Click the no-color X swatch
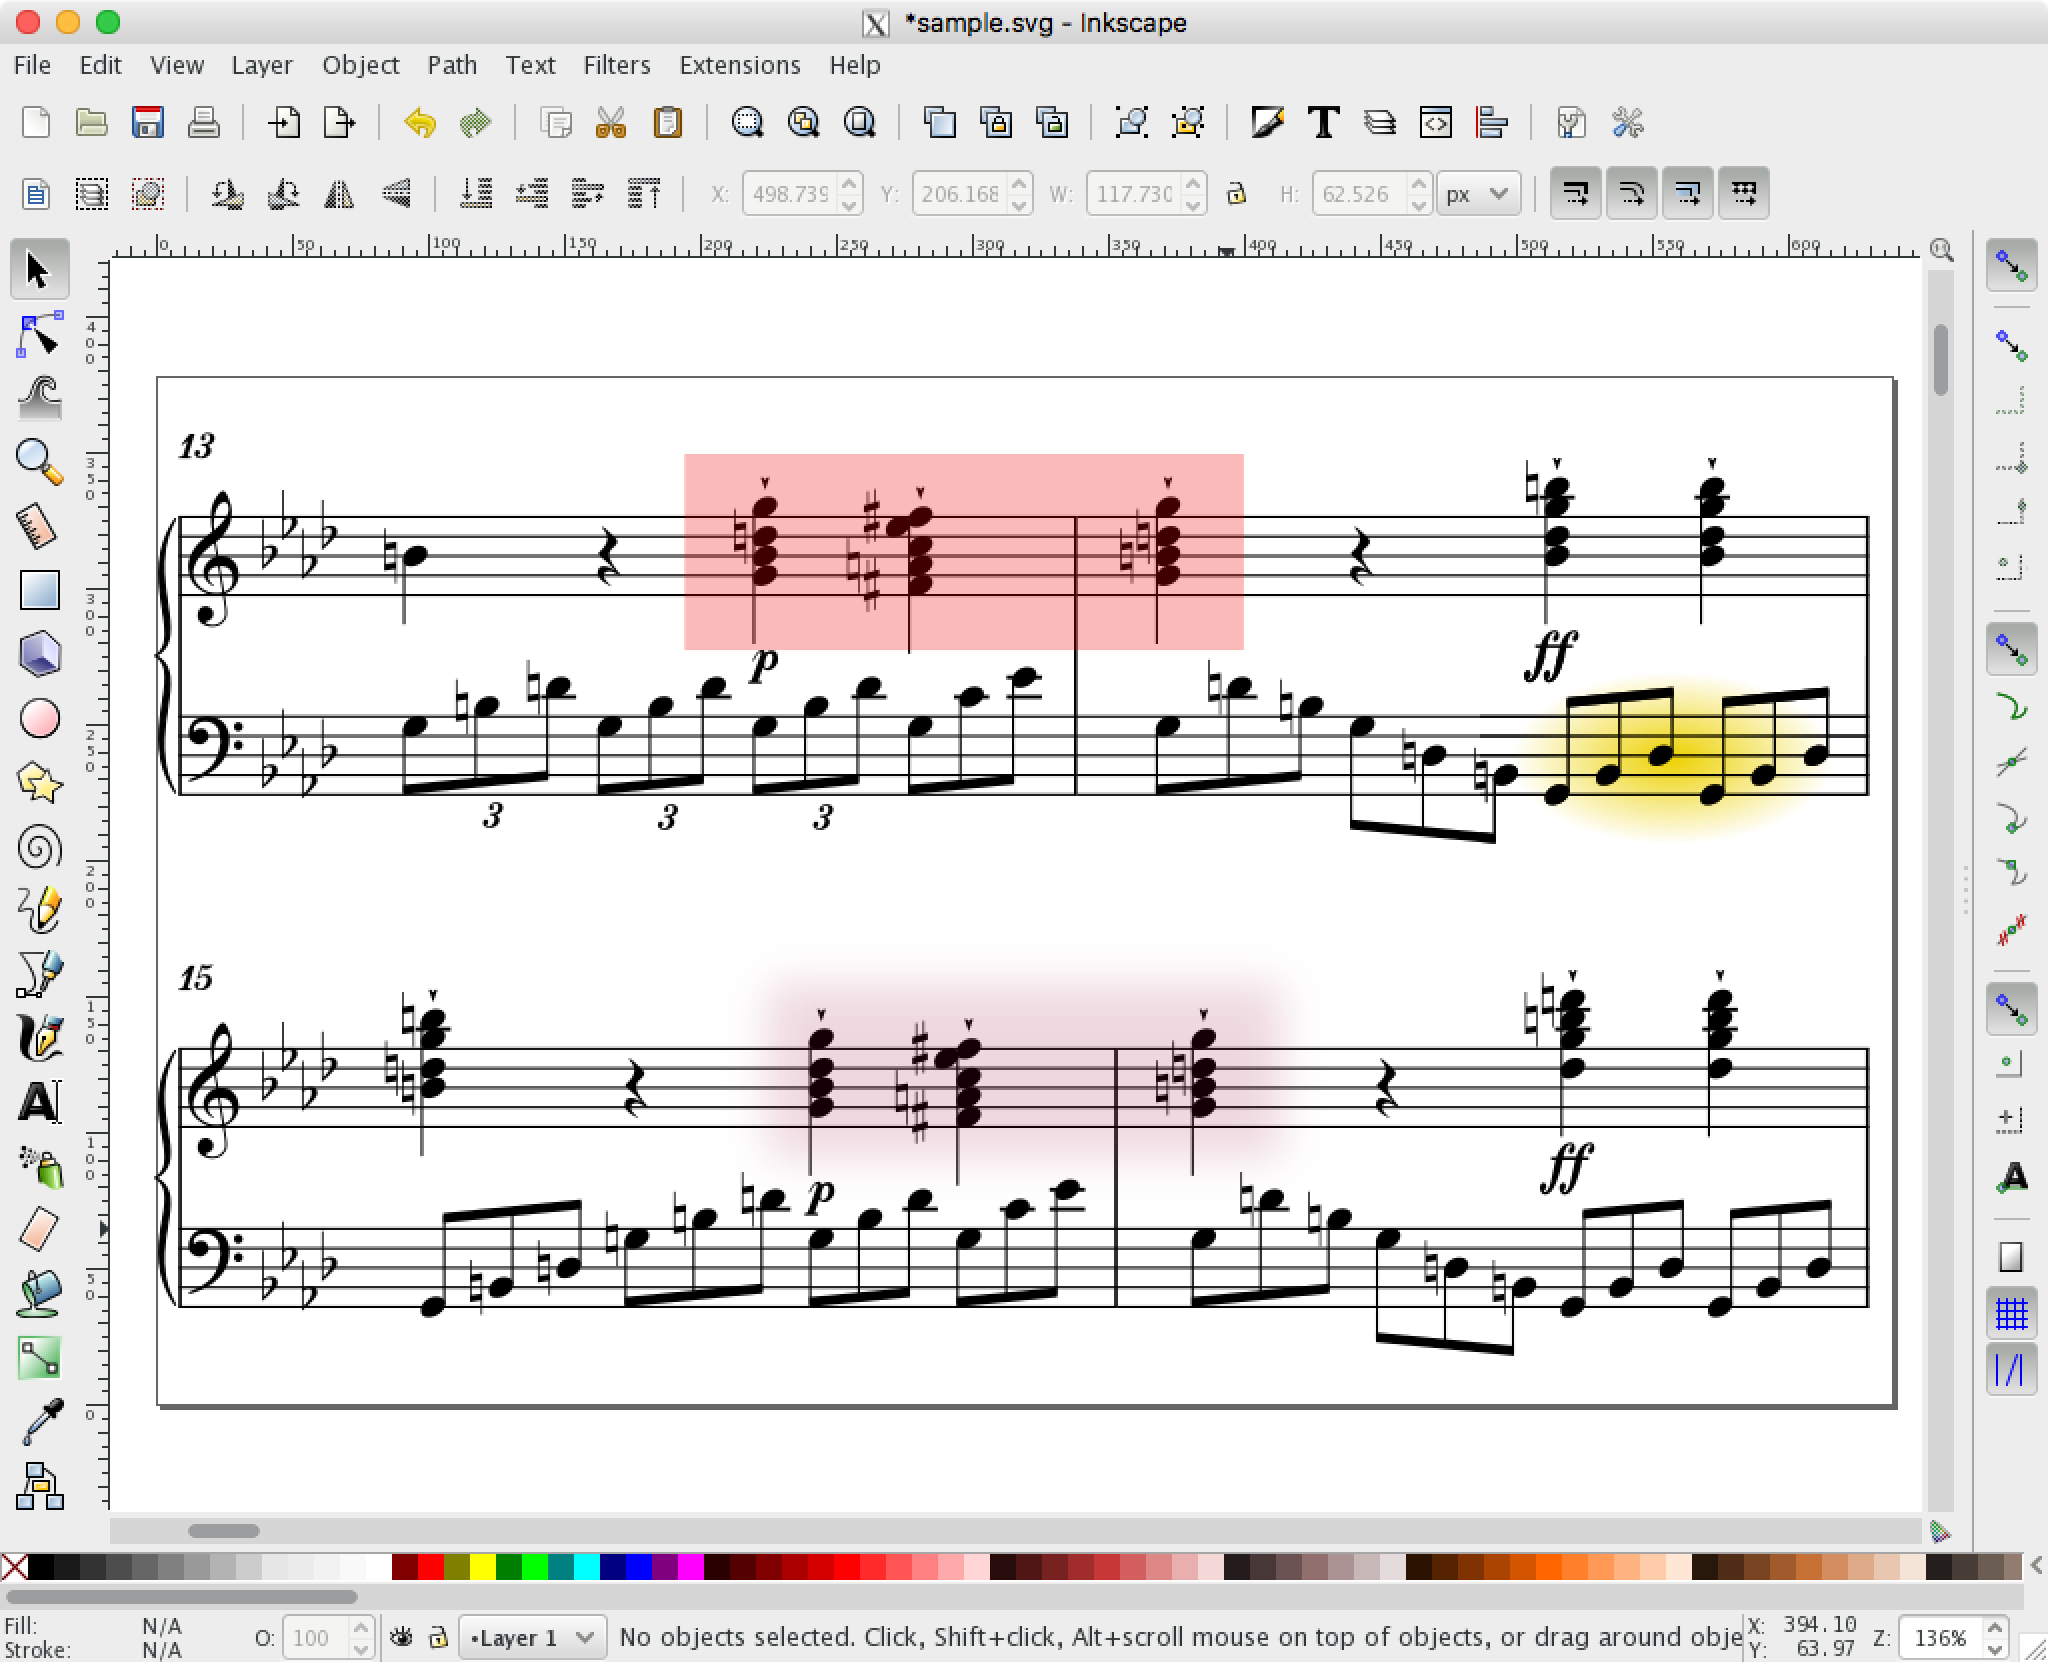 pos(14,1566)
